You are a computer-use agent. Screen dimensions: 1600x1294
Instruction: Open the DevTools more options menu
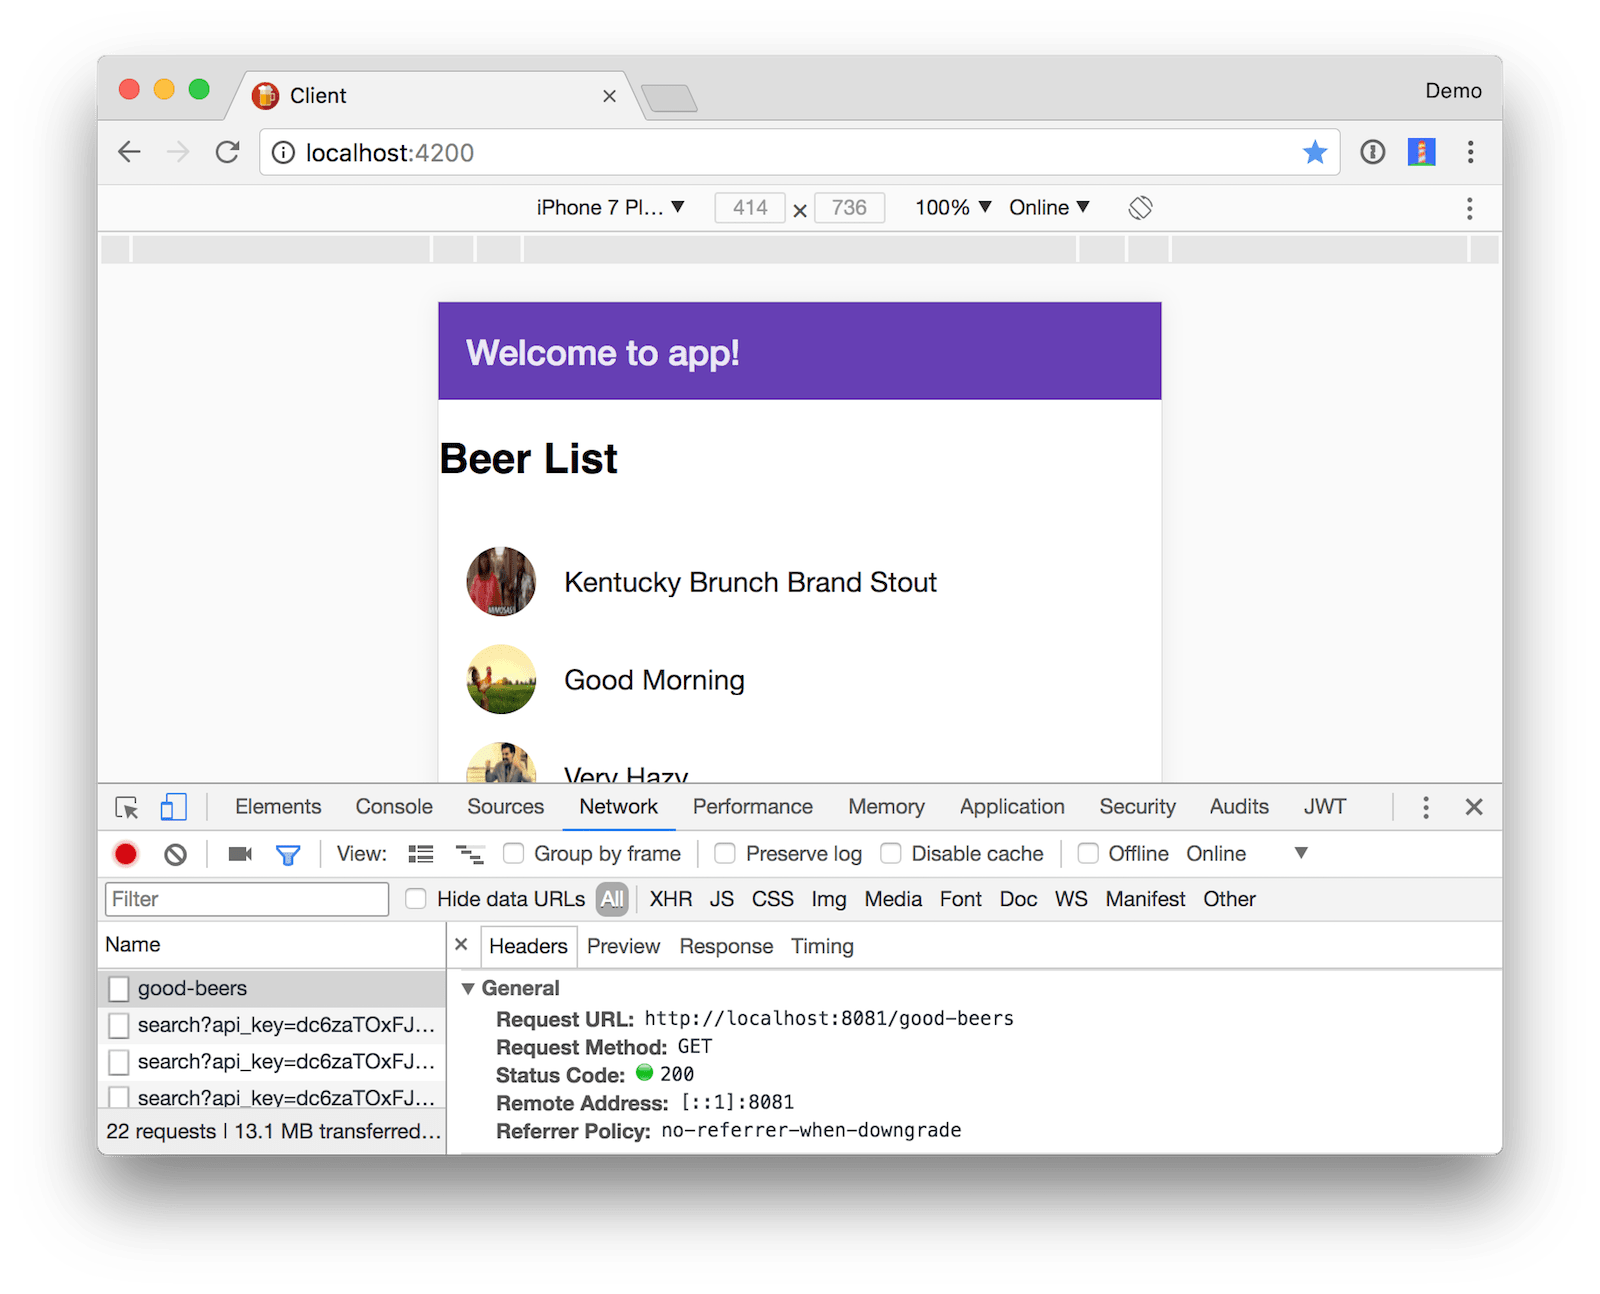point(1425,806)
